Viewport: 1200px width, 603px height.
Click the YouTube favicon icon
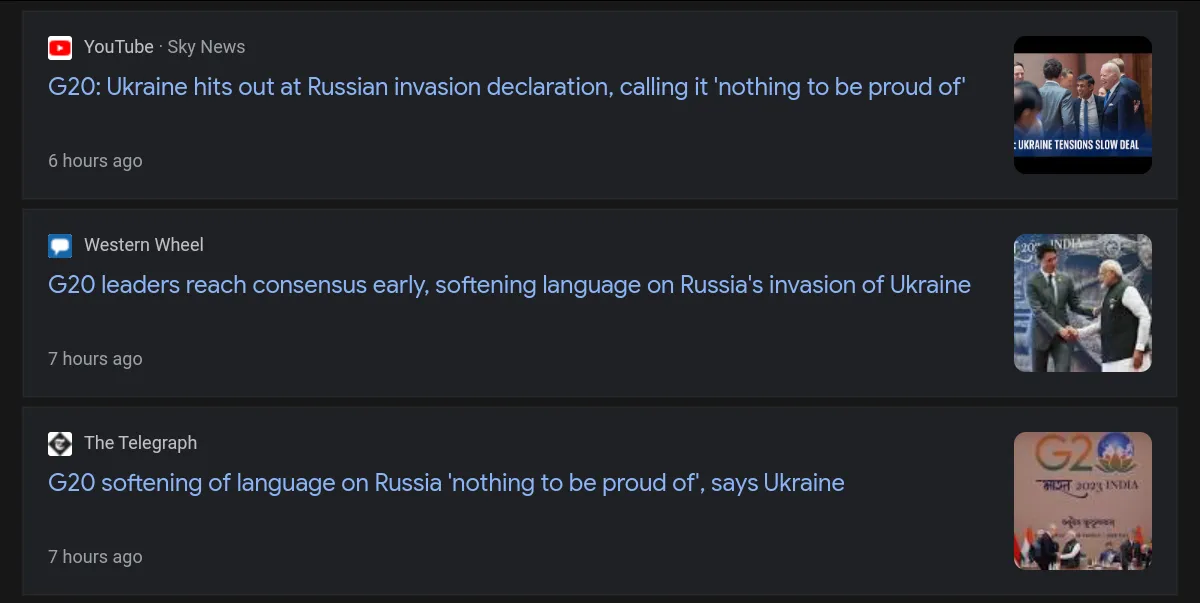point(60,47)
